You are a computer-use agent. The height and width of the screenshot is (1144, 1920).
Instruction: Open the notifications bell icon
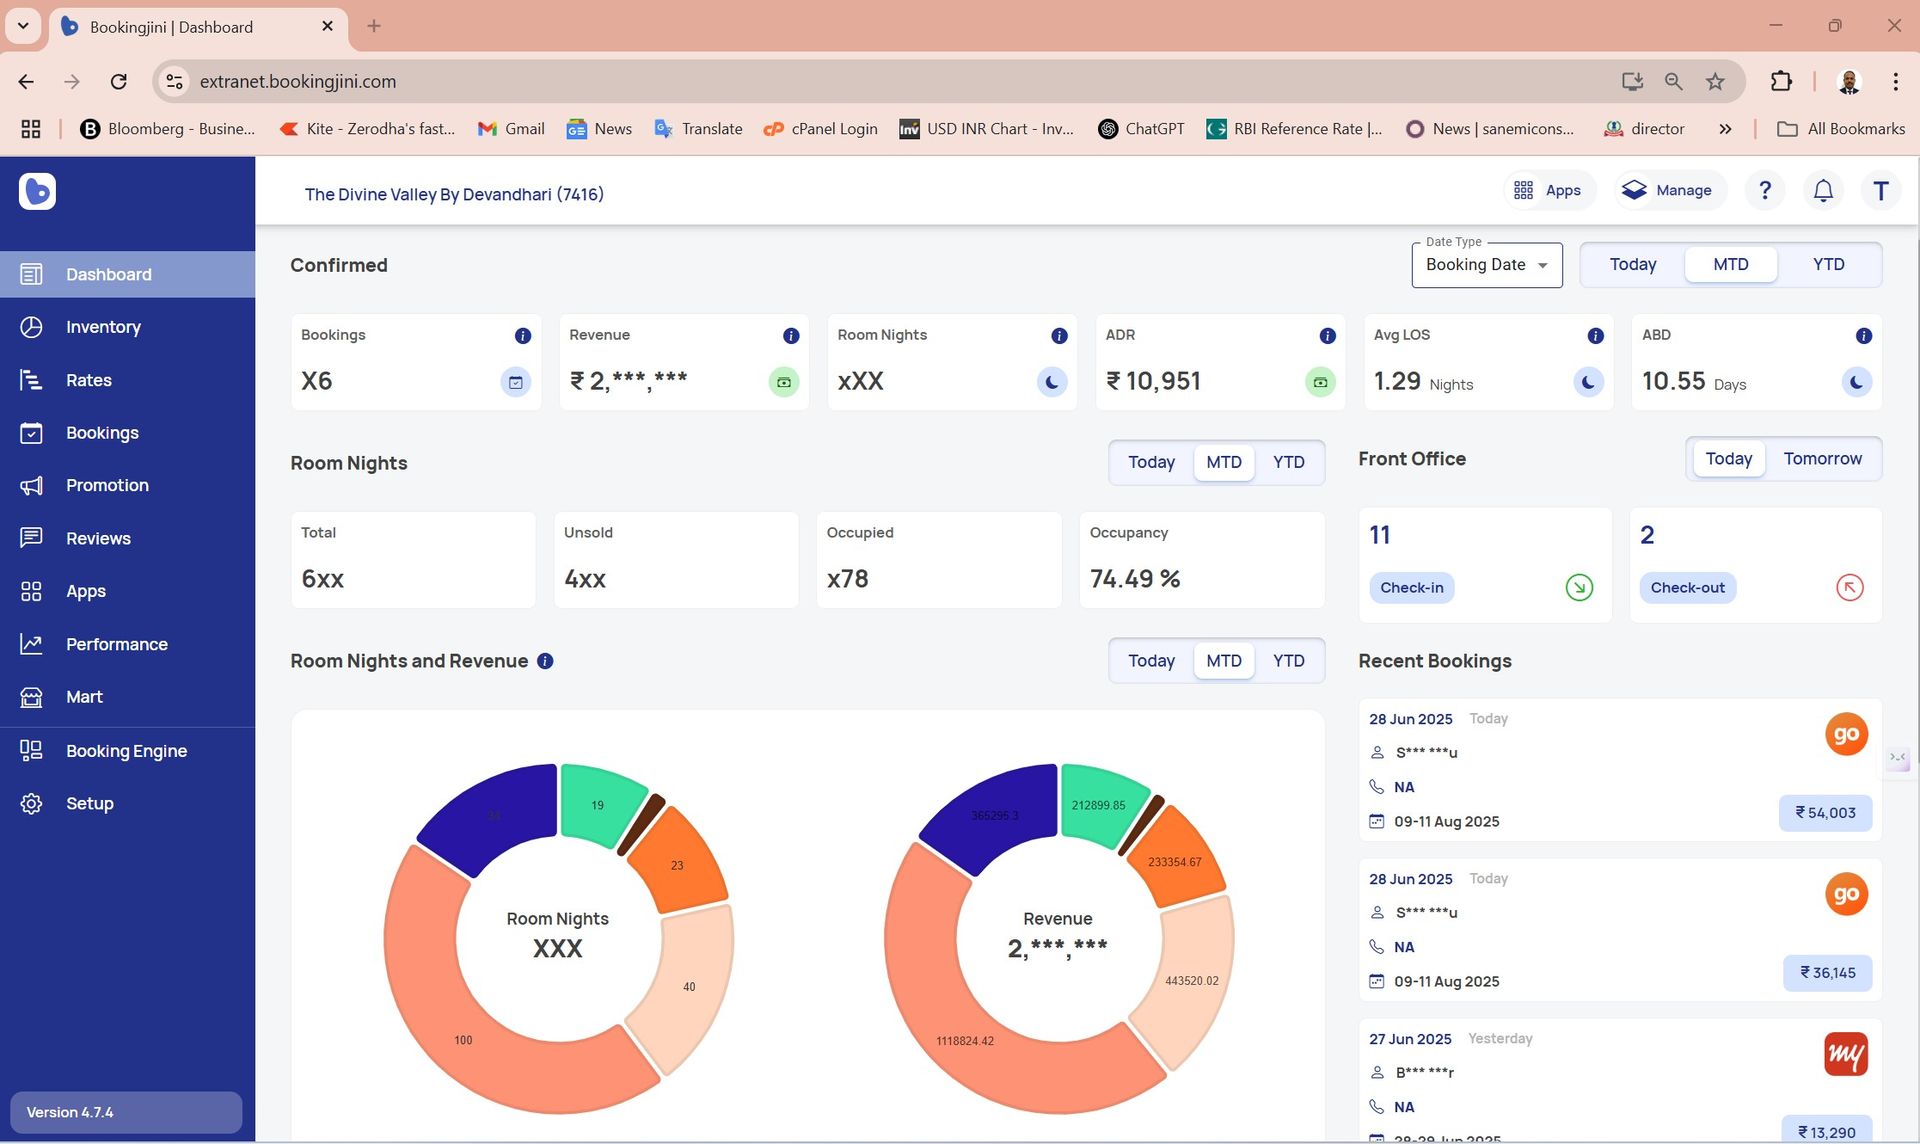(1823, 191)
